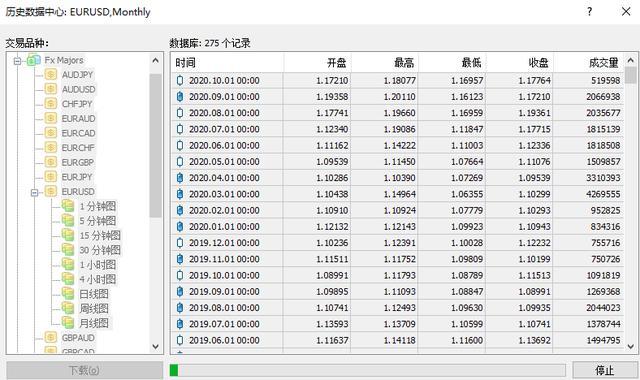Collapse the EURUSD tree node

click(x=35, y=193)
